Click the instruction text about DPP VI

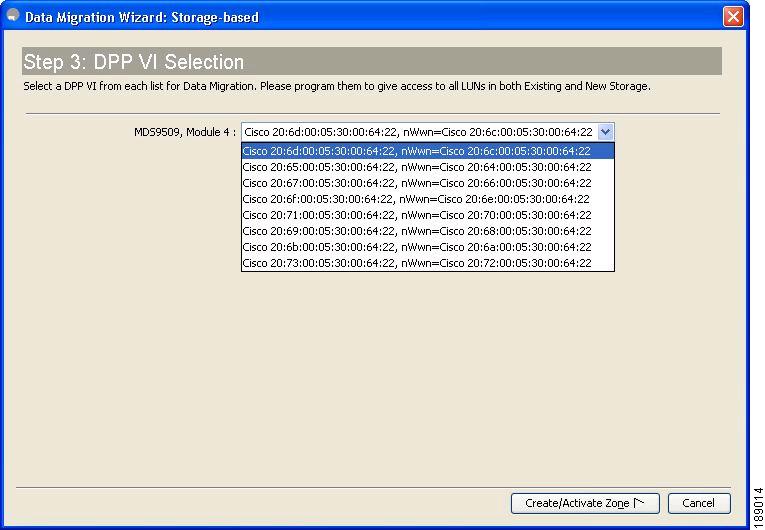pos(337,86)
